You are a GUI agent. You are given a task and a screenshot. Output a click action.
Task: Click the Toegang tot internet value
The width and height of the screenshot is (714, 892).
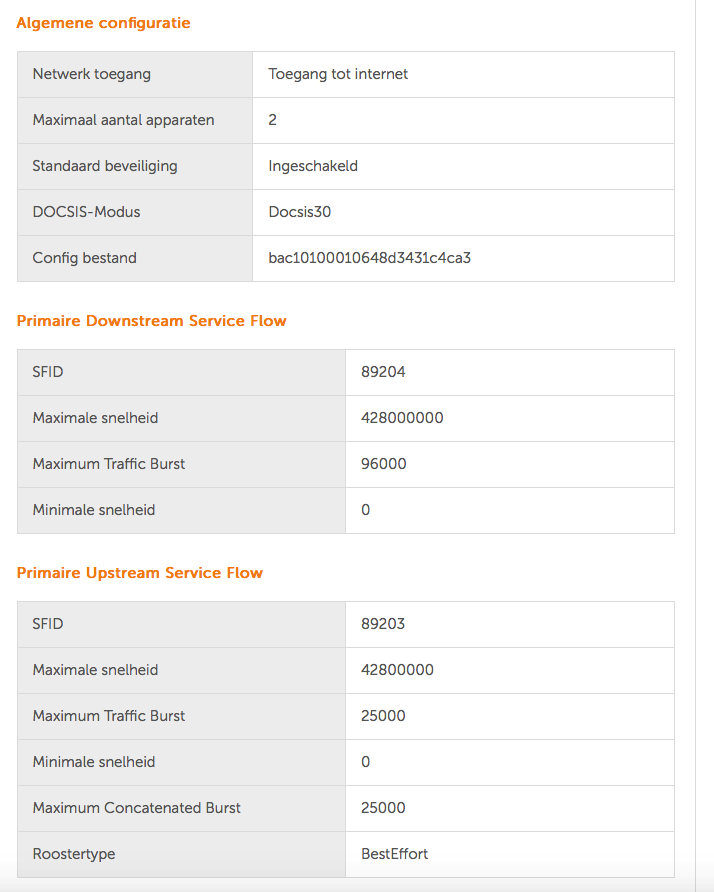(x=338, y=74)
